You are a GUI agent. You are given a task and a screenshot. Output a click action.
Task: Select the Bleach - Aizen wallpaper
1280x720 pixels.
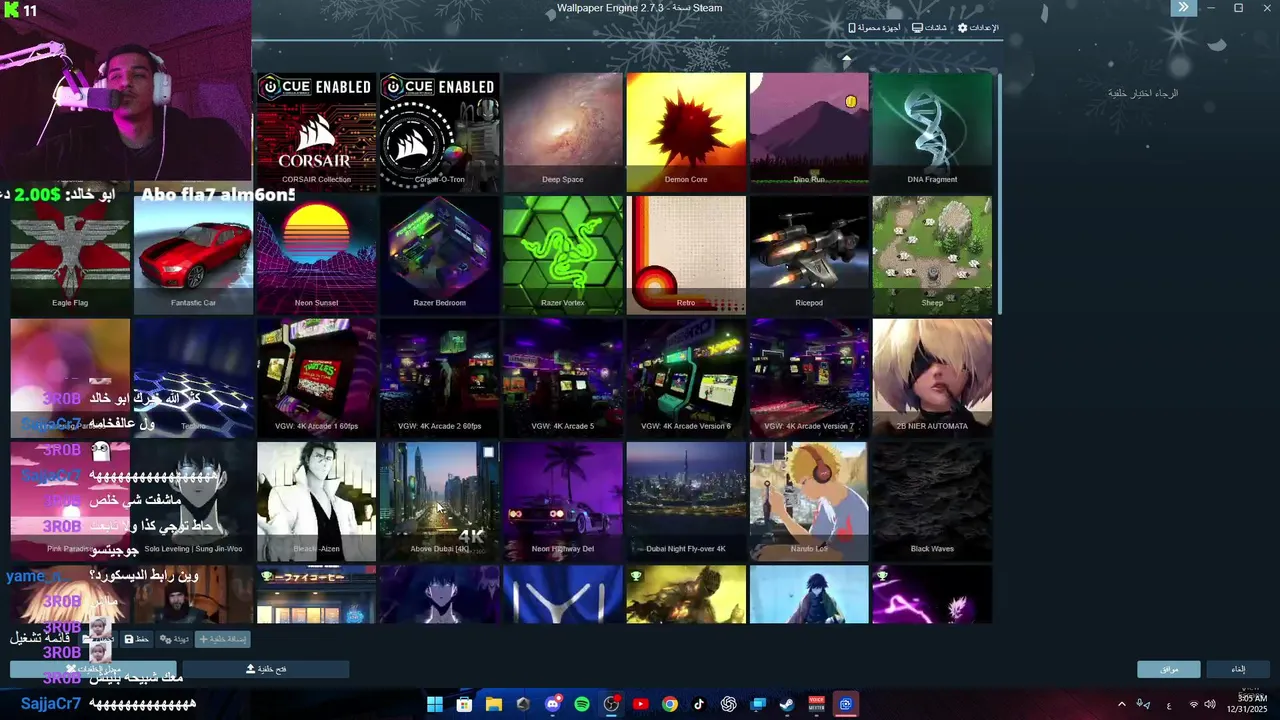point(316,501)
